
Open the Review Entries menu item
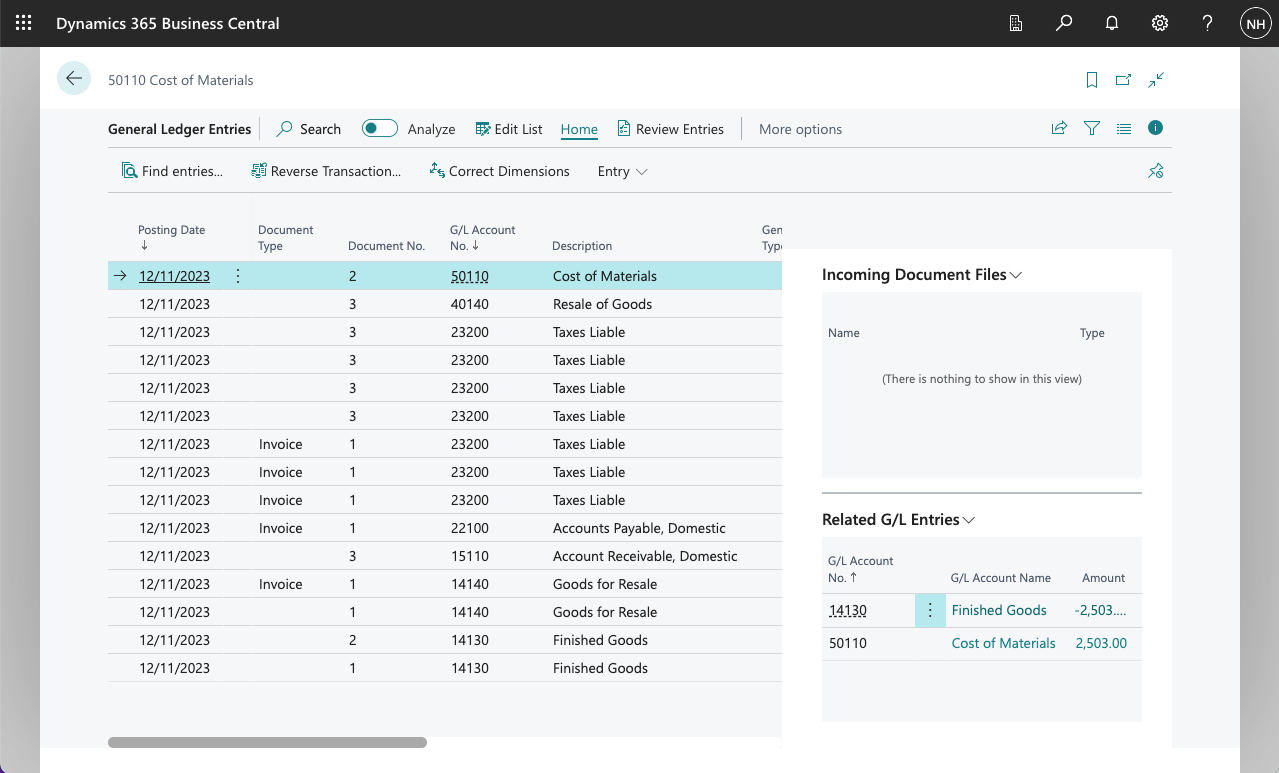pos(670,129)
